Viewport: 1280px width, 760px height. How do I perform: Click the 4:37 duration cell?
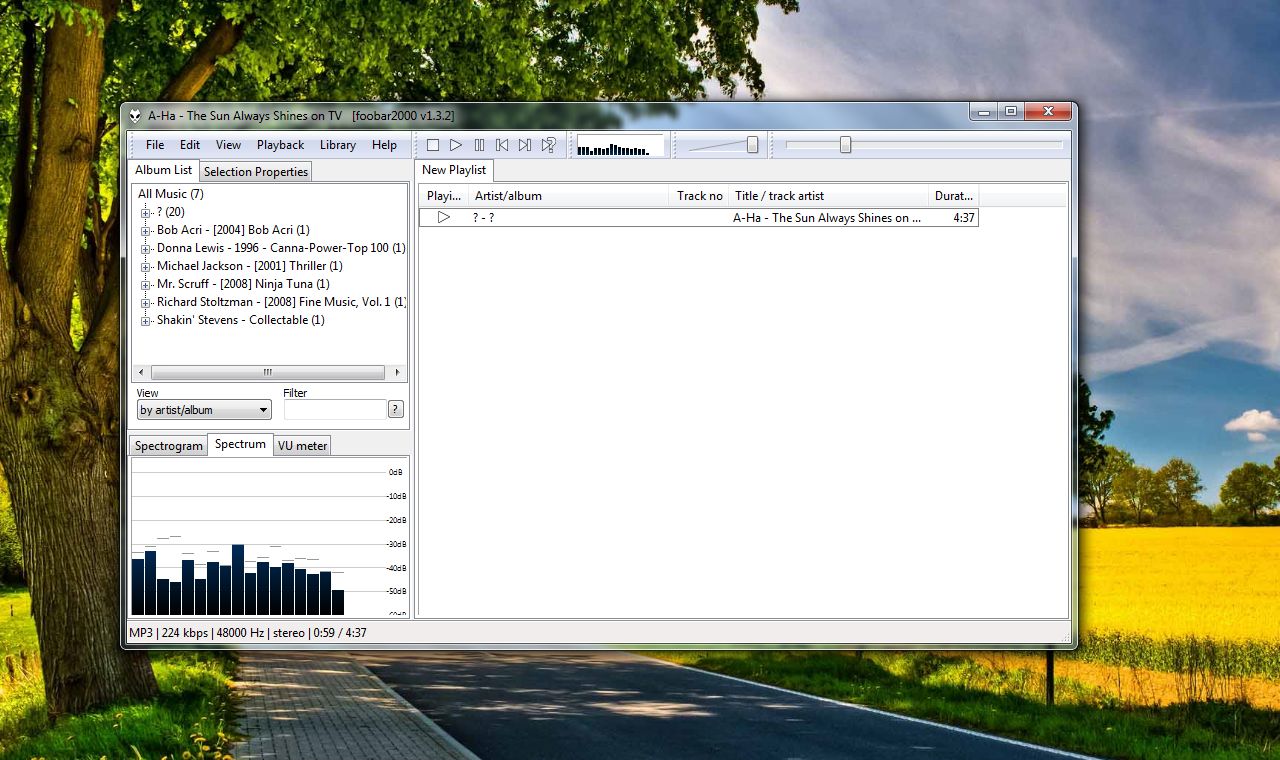964,218
